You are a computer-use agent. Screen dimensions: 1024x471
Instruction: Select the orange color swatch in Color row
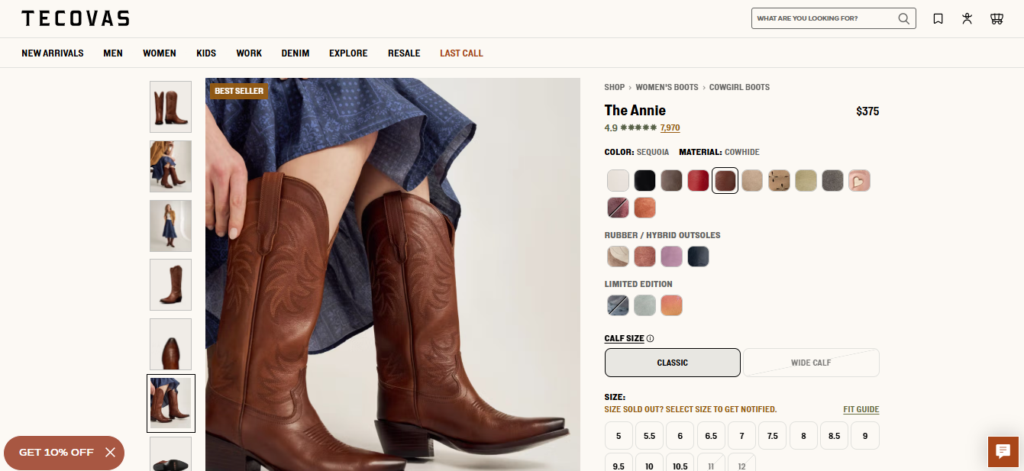645,208
